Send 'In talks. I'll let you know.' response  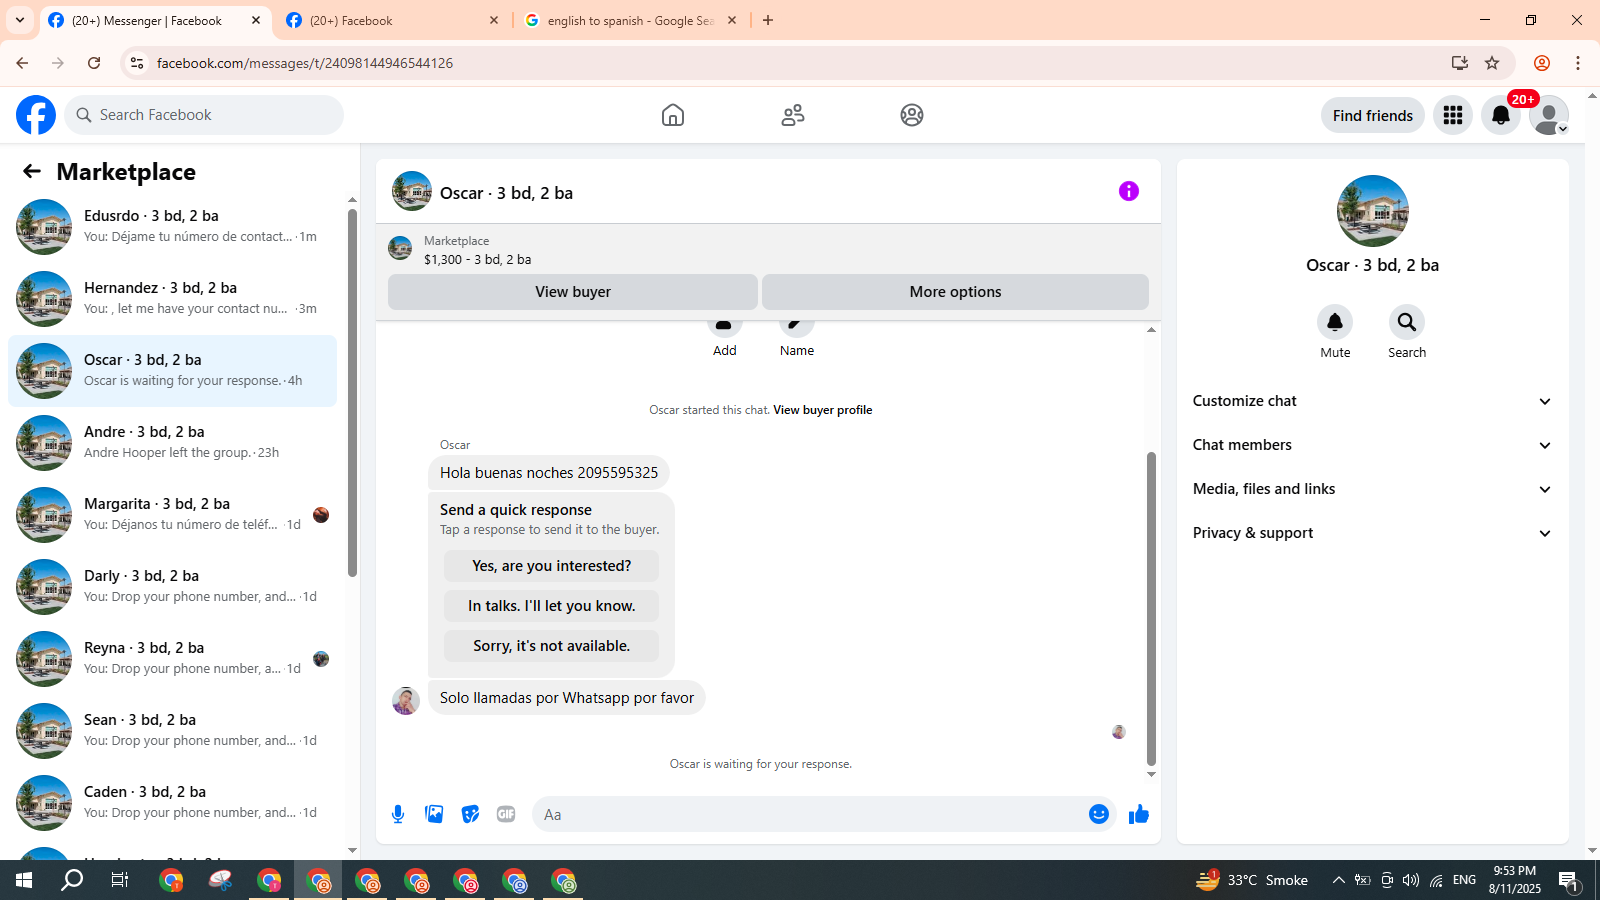[551, 606]
